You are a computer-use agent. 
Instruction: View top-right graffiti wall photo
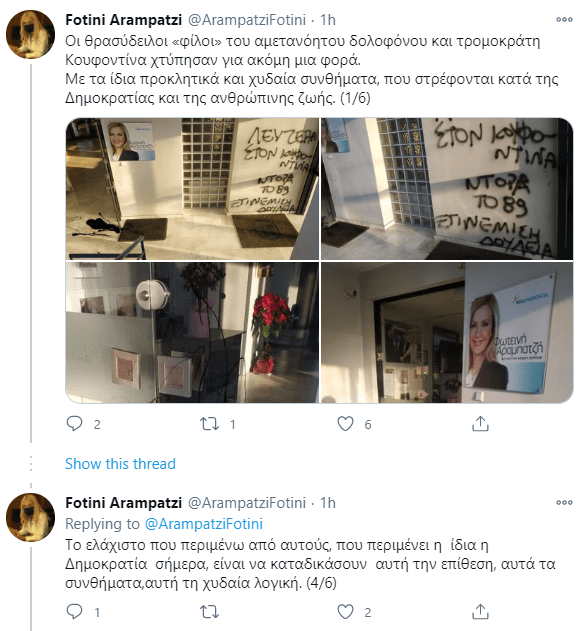[x=447, y=189]
